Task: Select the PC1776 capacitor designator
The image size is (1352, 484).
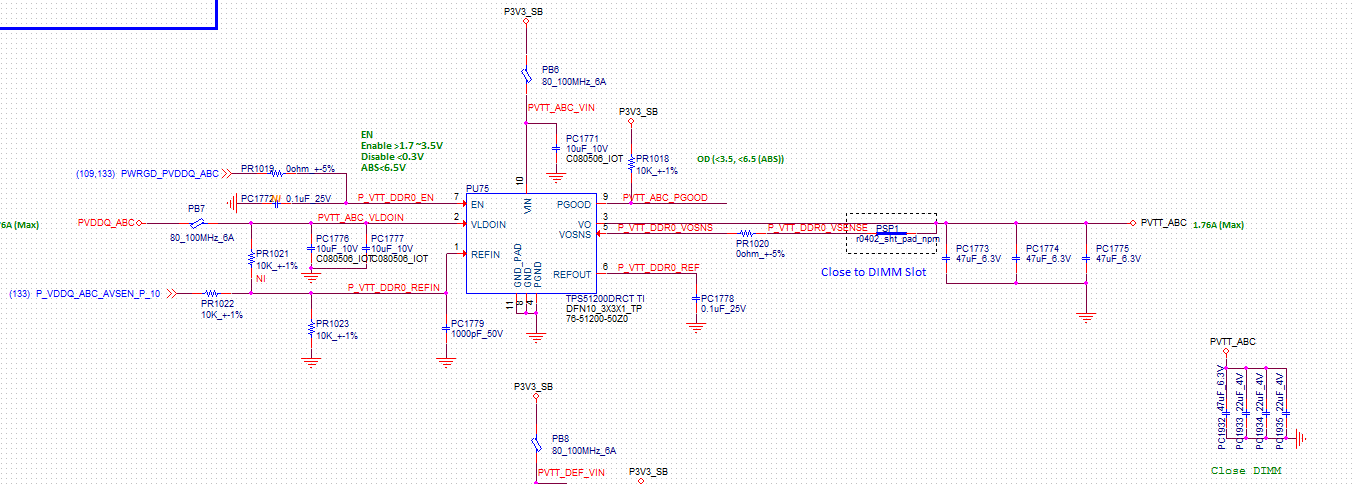Action: pos(332,238)
